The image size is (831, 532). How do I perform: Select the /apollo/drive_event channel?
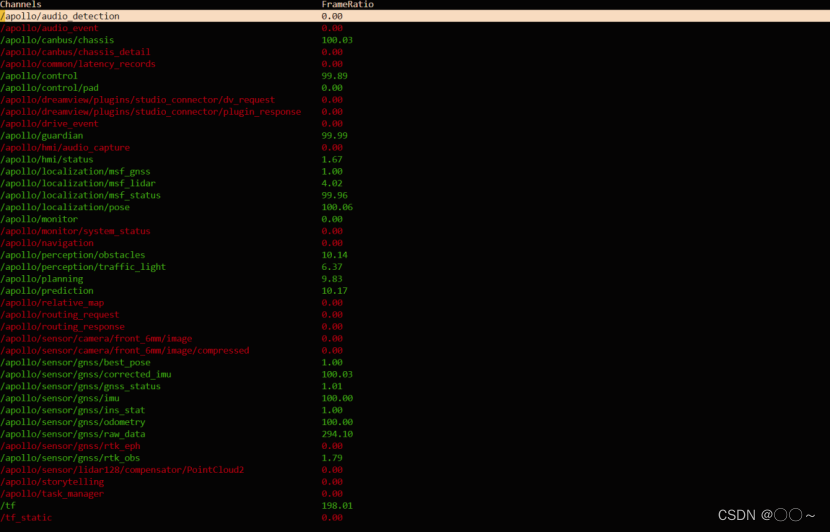click(x=49, y=123)
